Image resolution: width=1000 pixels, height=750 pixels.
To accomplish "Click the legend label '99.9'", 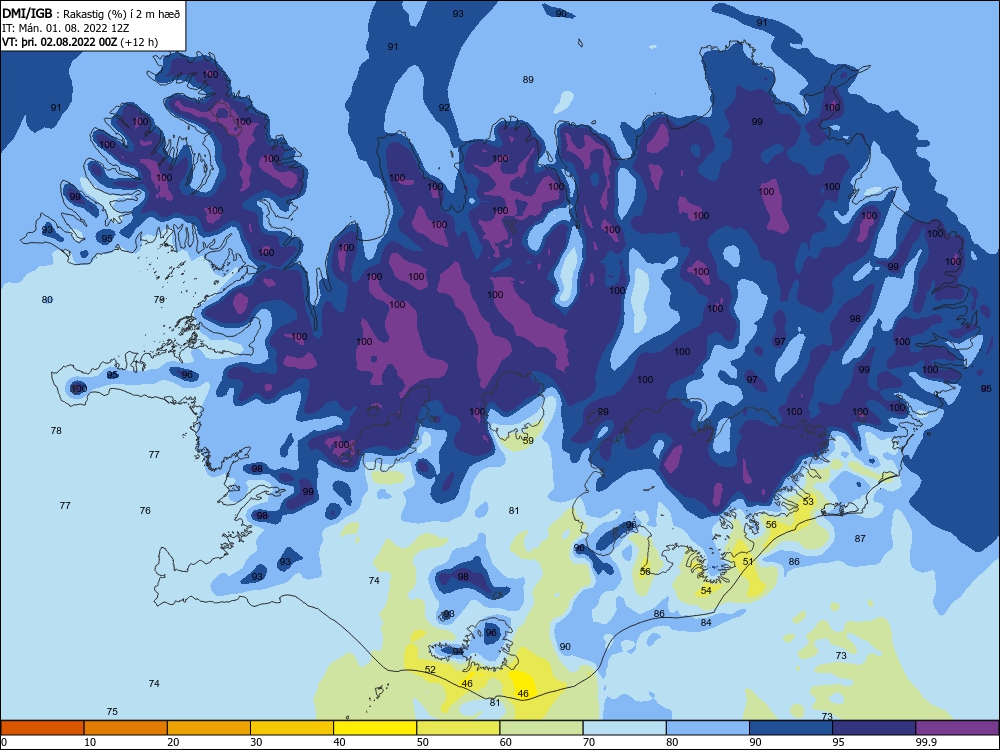I will [x=926, y=742].
